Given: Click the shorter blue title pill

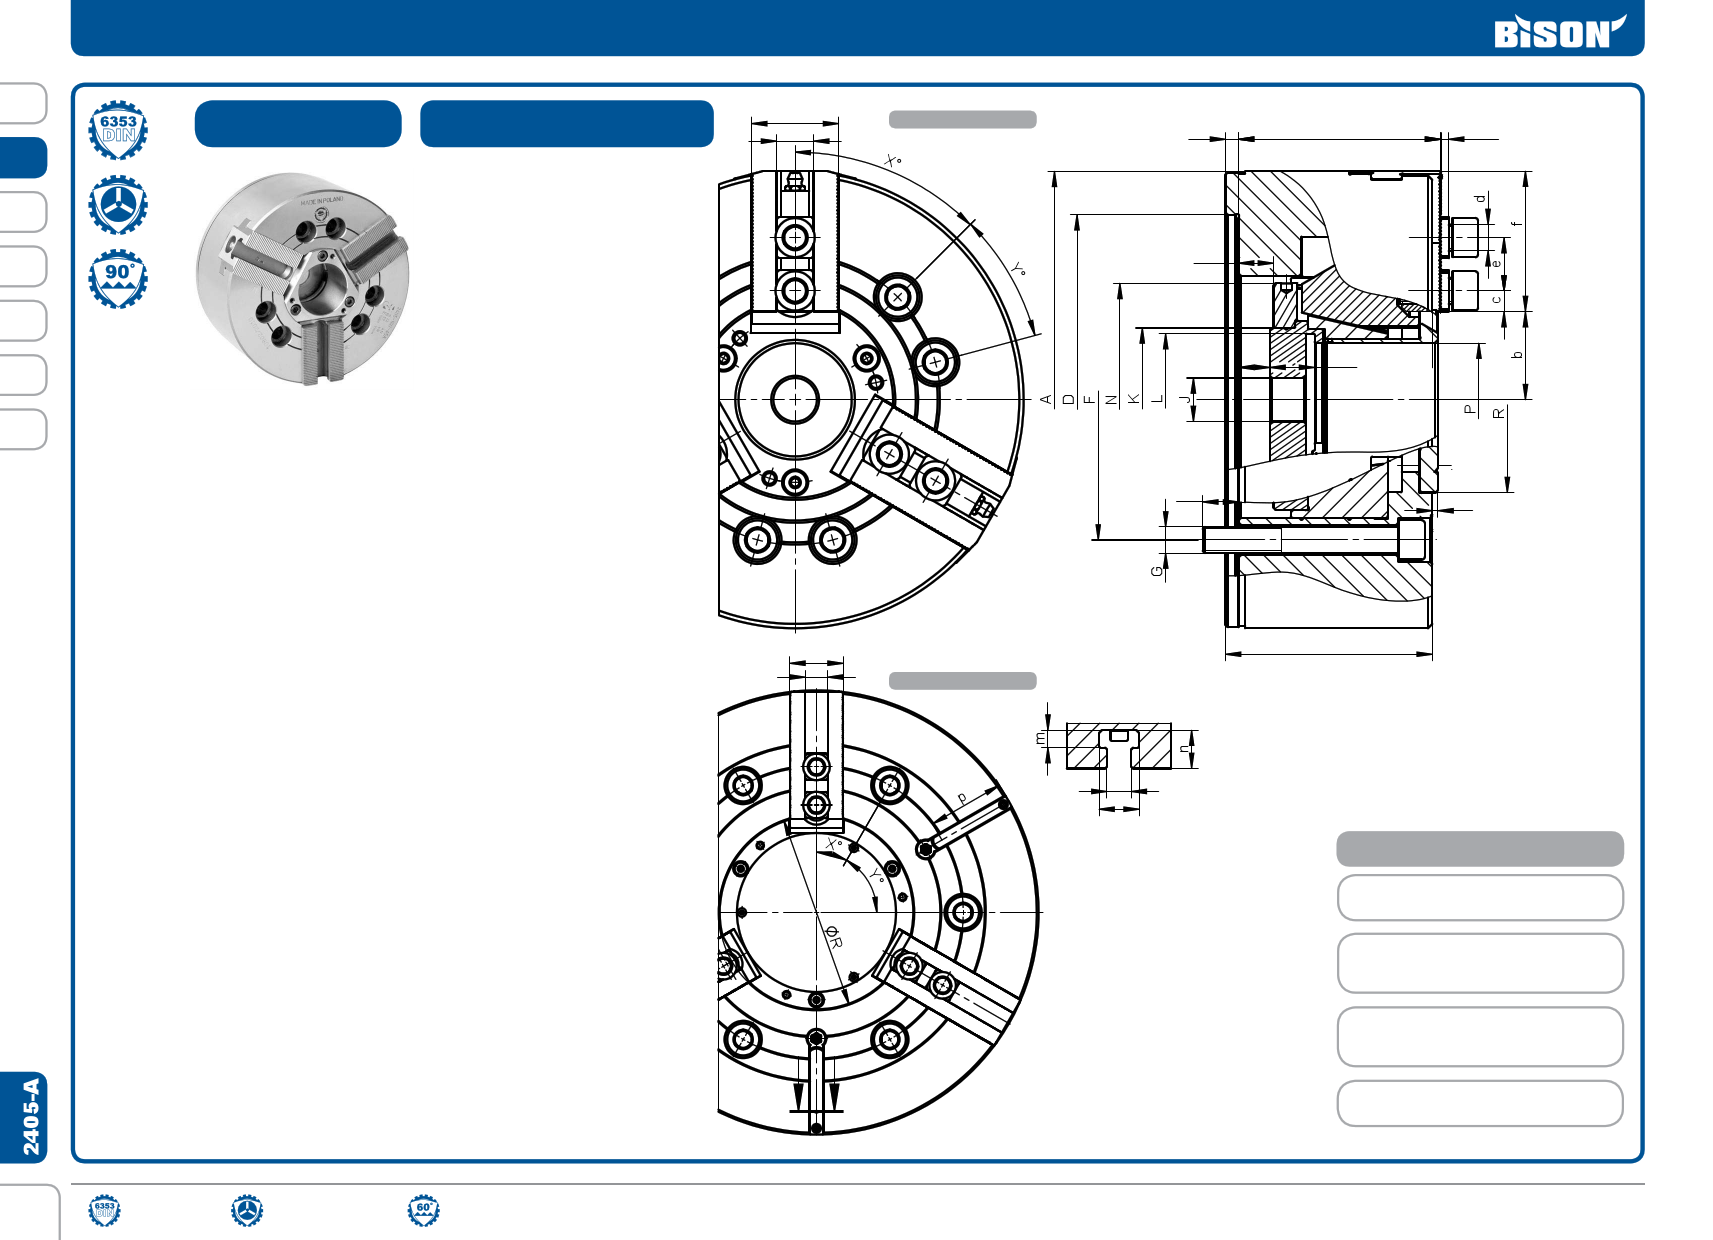Looking at the screenshot, I should pos(298,124).
